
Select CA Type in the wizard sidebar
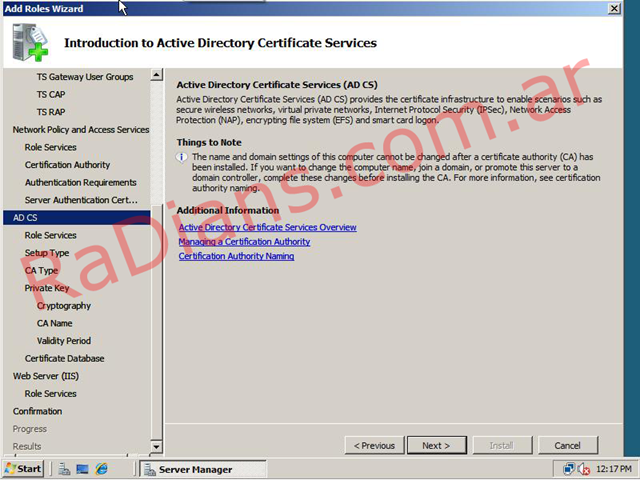point(41,270)
